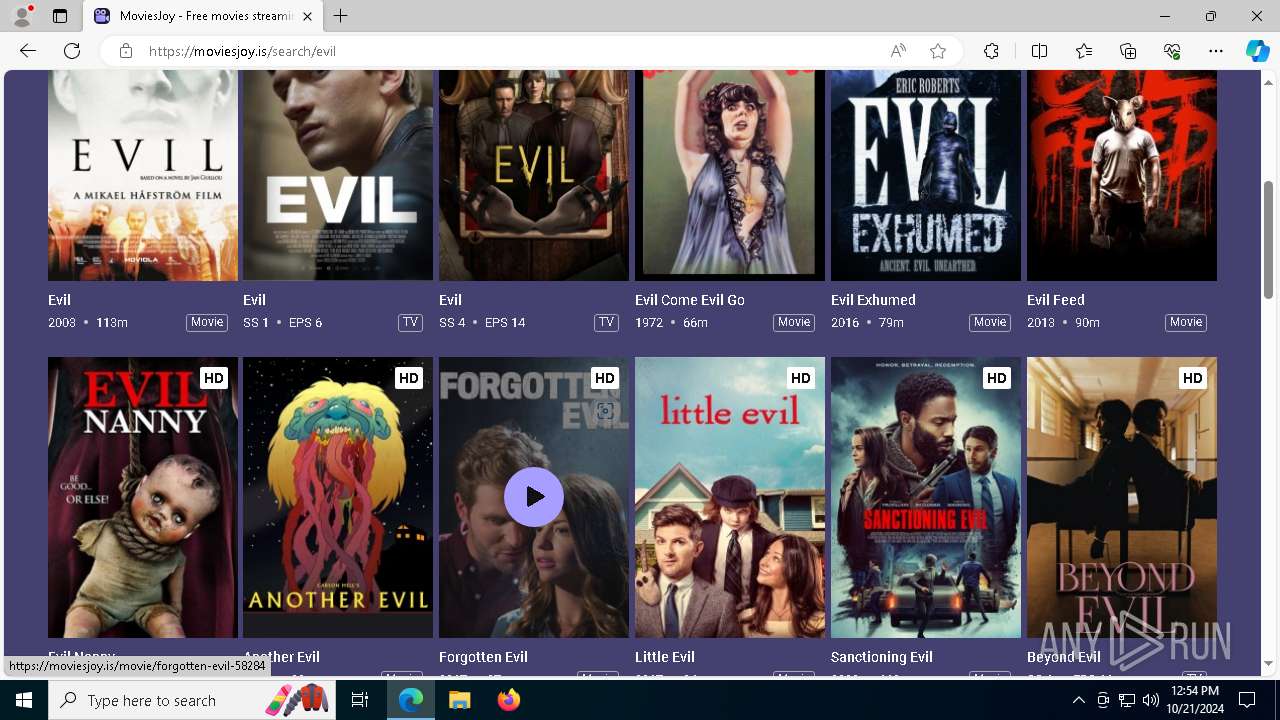View site information padlock icon
The height and width of the screenshot is (720, 1280).
(126, 51)
